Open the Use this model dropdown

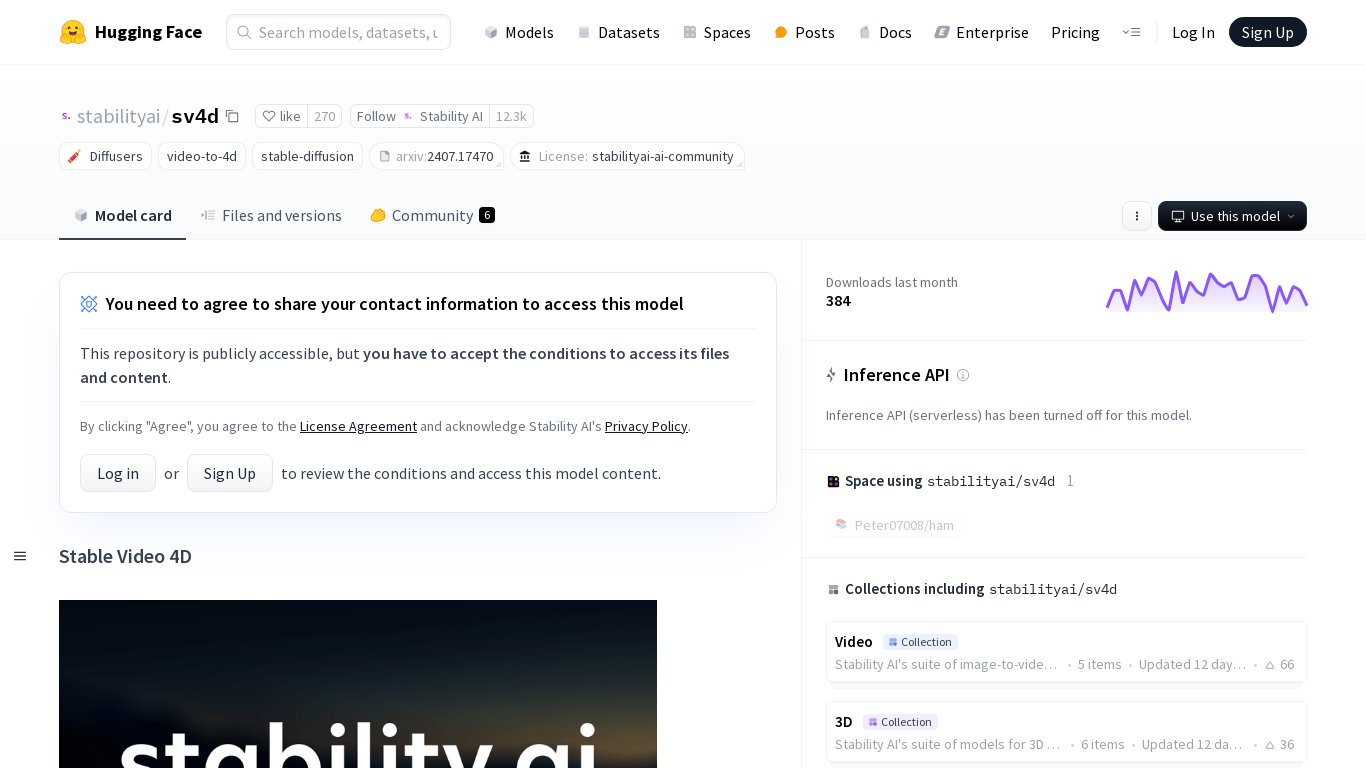[x=1232, y=216]
